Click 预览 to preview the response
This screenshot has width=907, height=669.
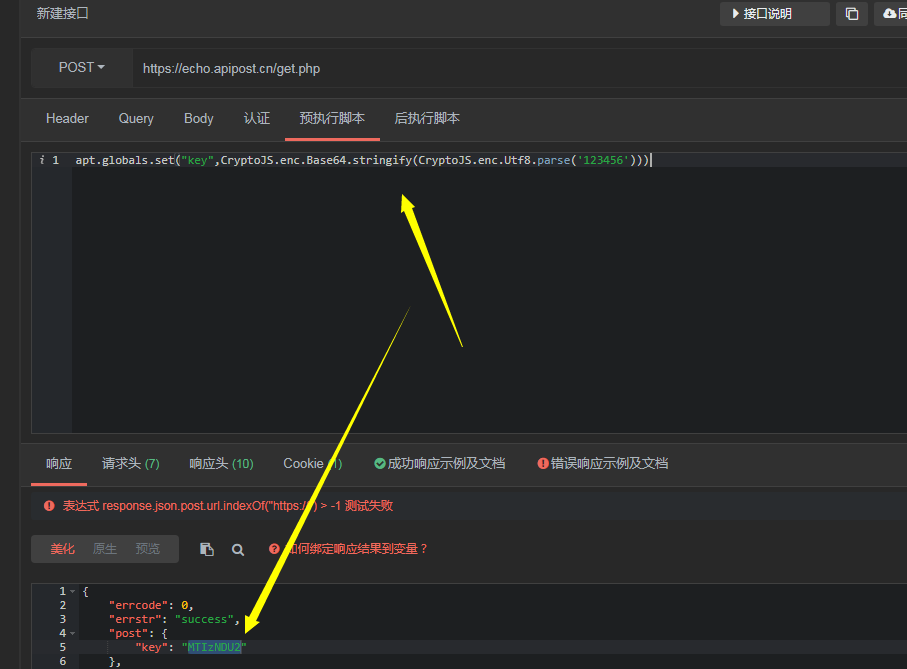point(146,548)
